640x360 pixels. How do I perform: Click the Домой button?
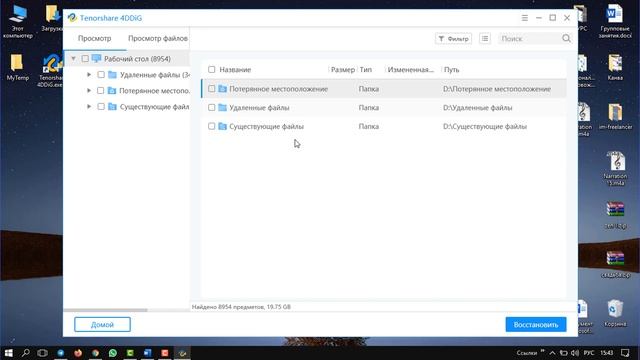102,324
